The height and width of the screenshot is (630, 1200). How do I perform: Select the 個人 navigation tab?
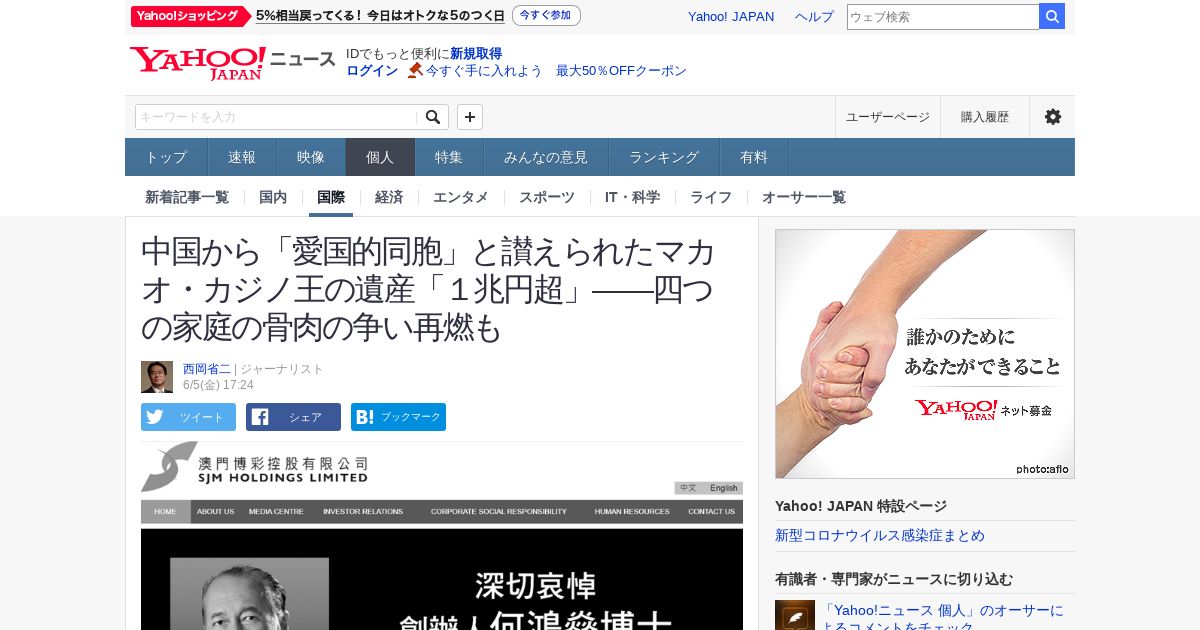pos(380,157)
